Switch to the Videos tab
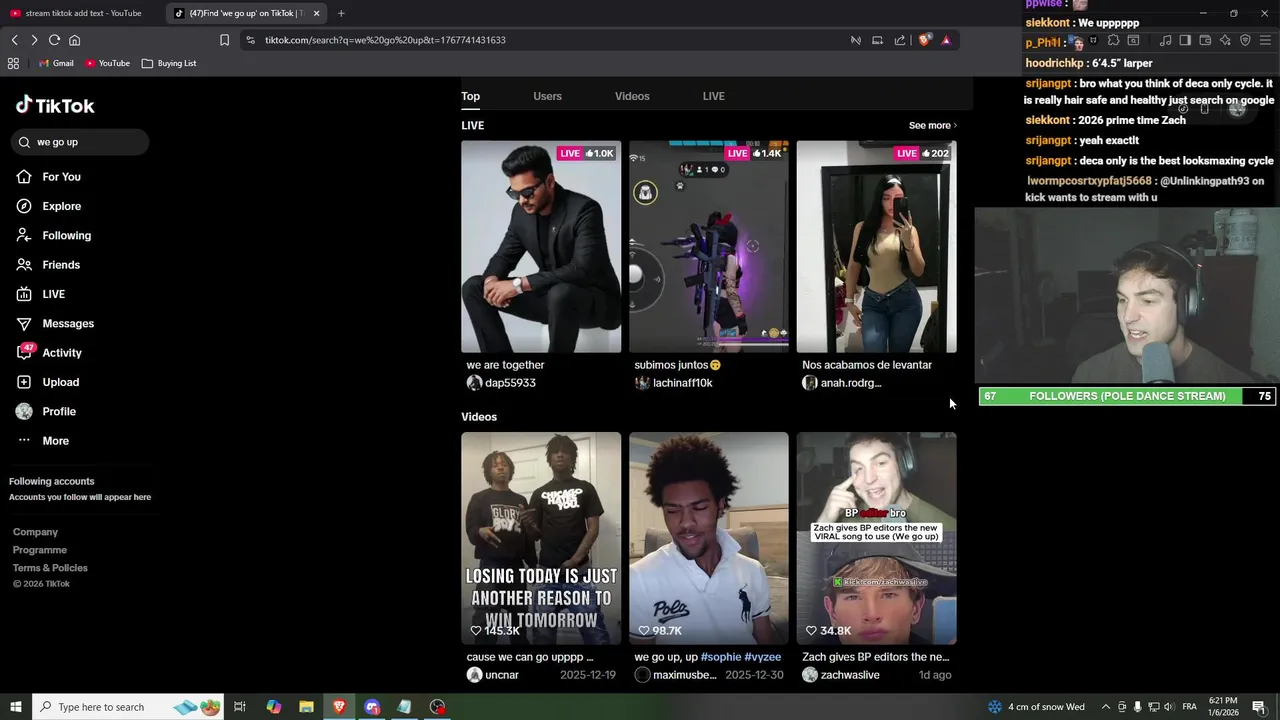The image size is (1280, 720). pos(632,96)
